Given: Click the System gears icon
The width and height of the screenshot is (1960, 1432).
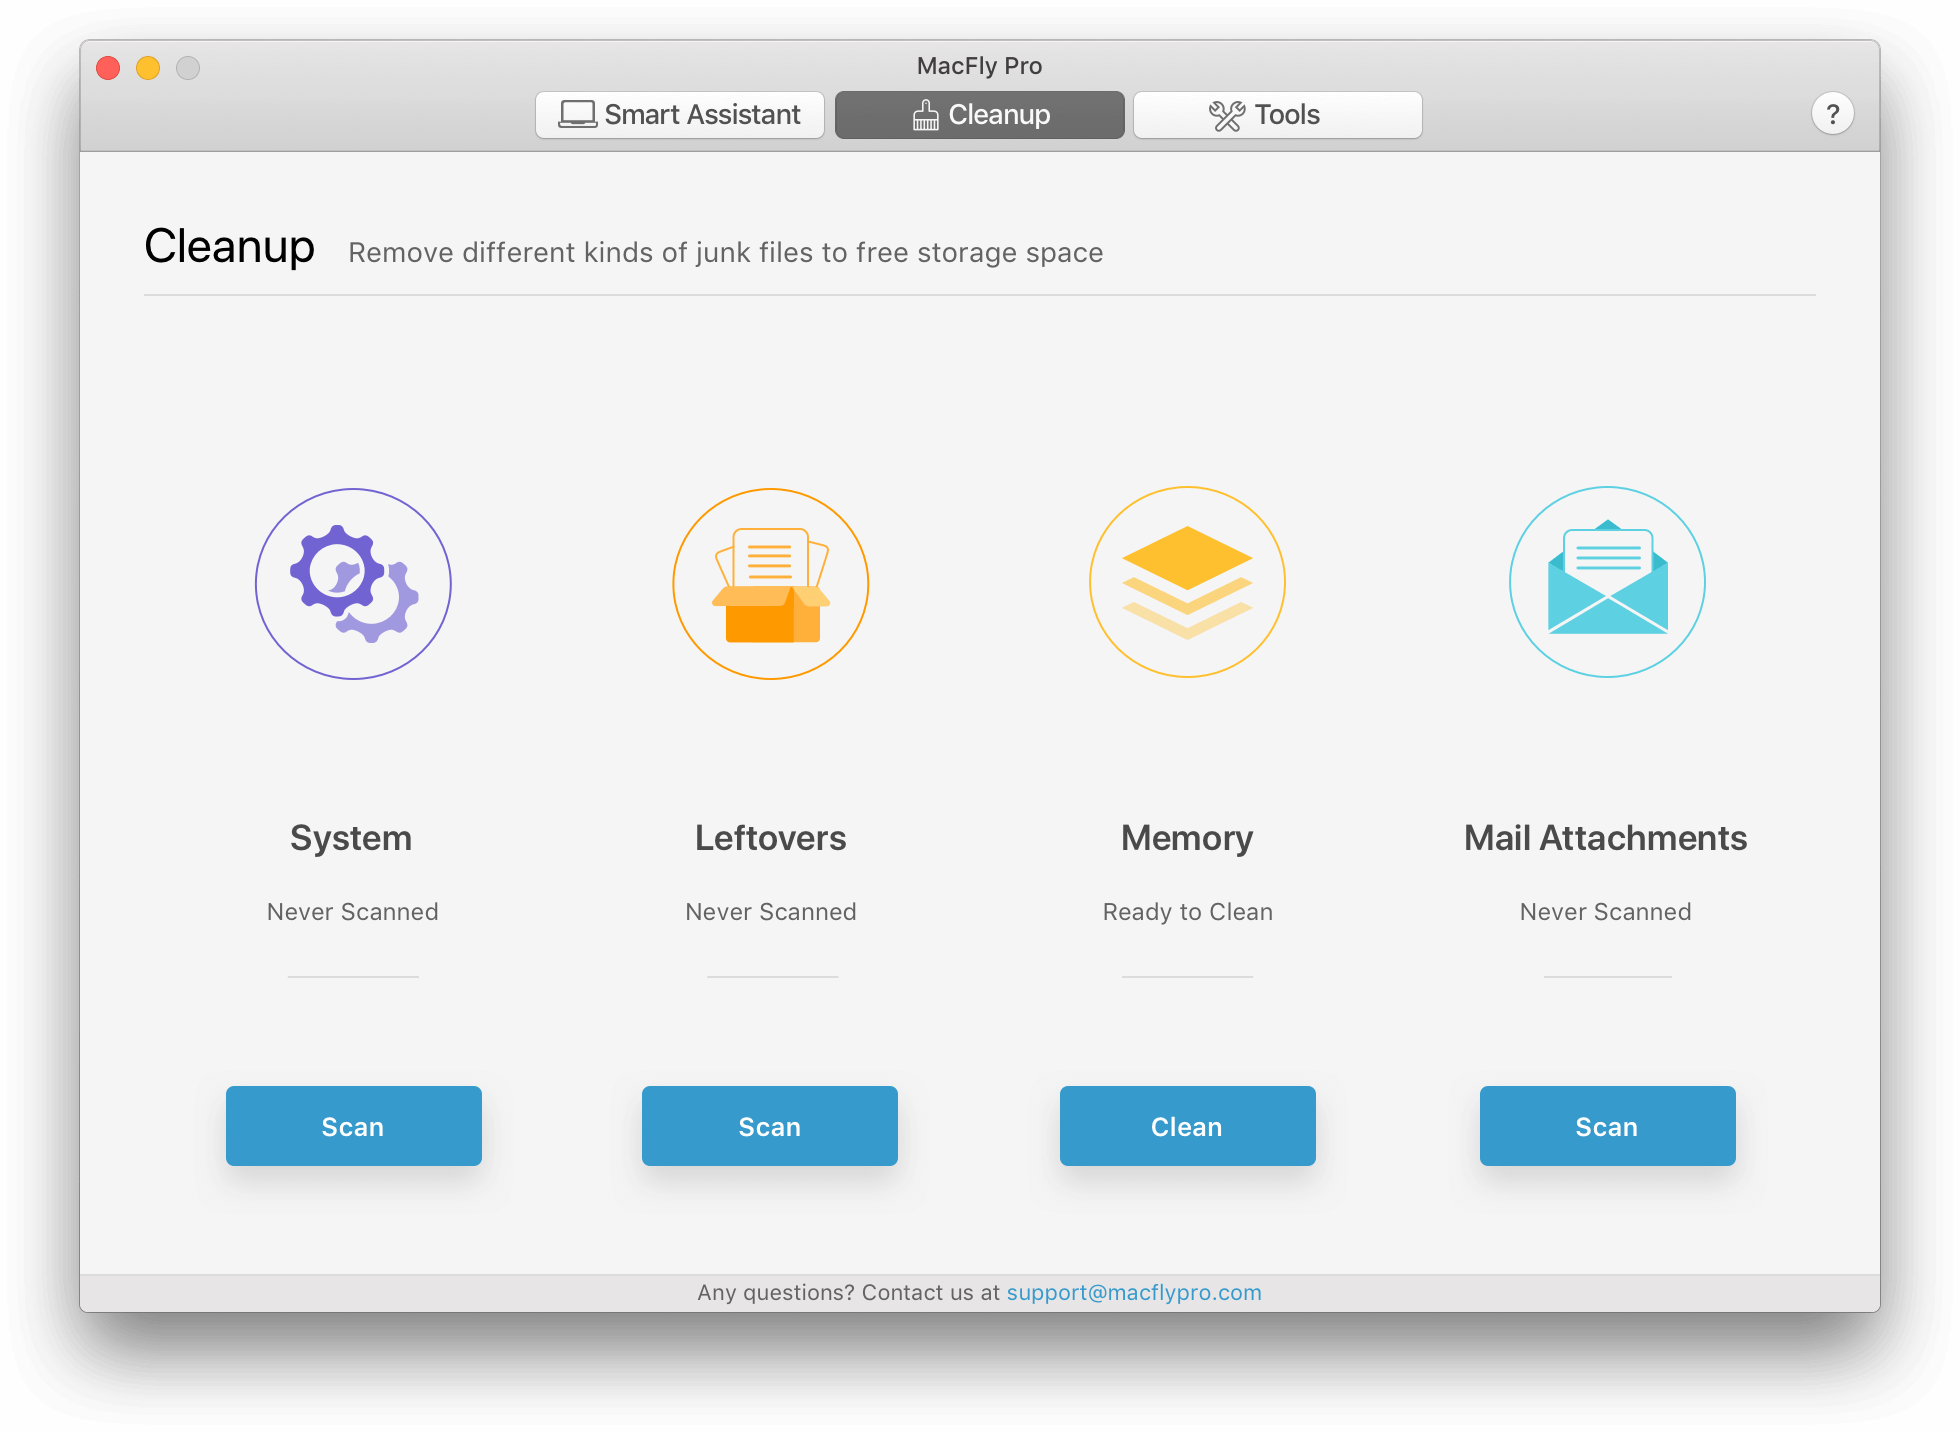Looking at the screenshot, I should pyautogui.click(x=353, y=584).
